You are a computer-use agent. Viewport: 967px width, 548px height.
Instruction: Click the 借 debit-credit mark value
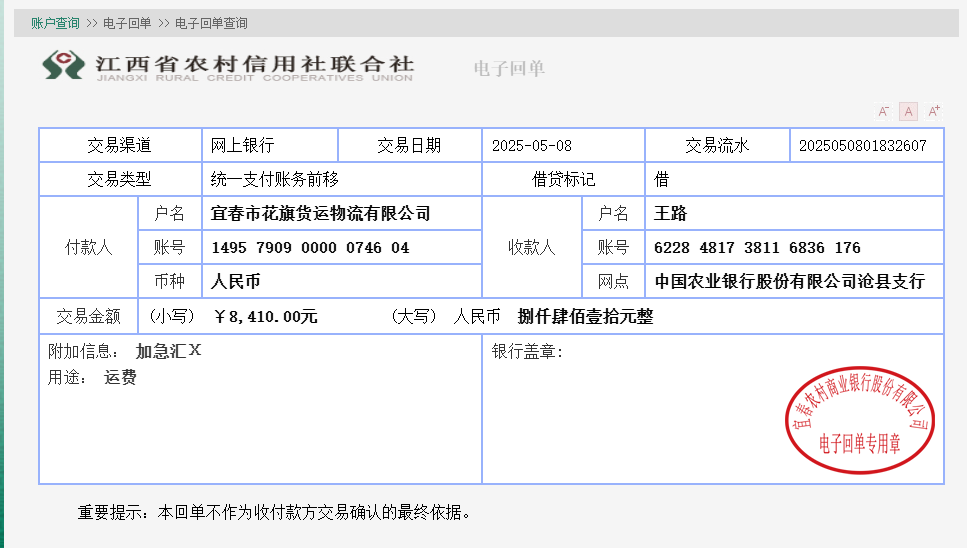click(662, 179)
